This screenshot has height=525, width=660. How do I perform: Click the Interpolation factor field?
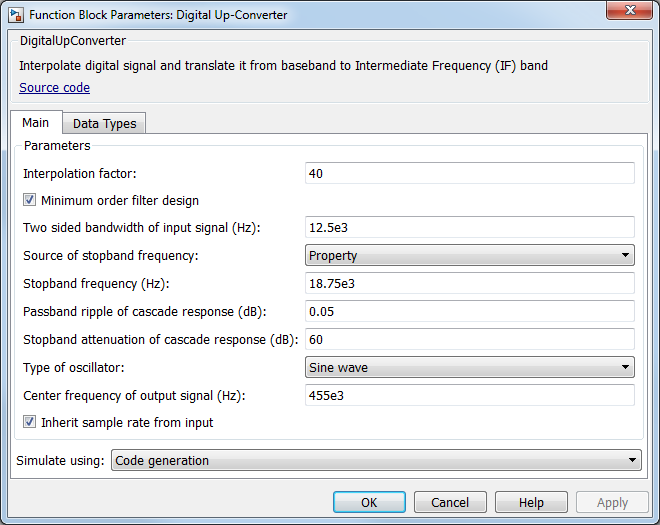469,173
